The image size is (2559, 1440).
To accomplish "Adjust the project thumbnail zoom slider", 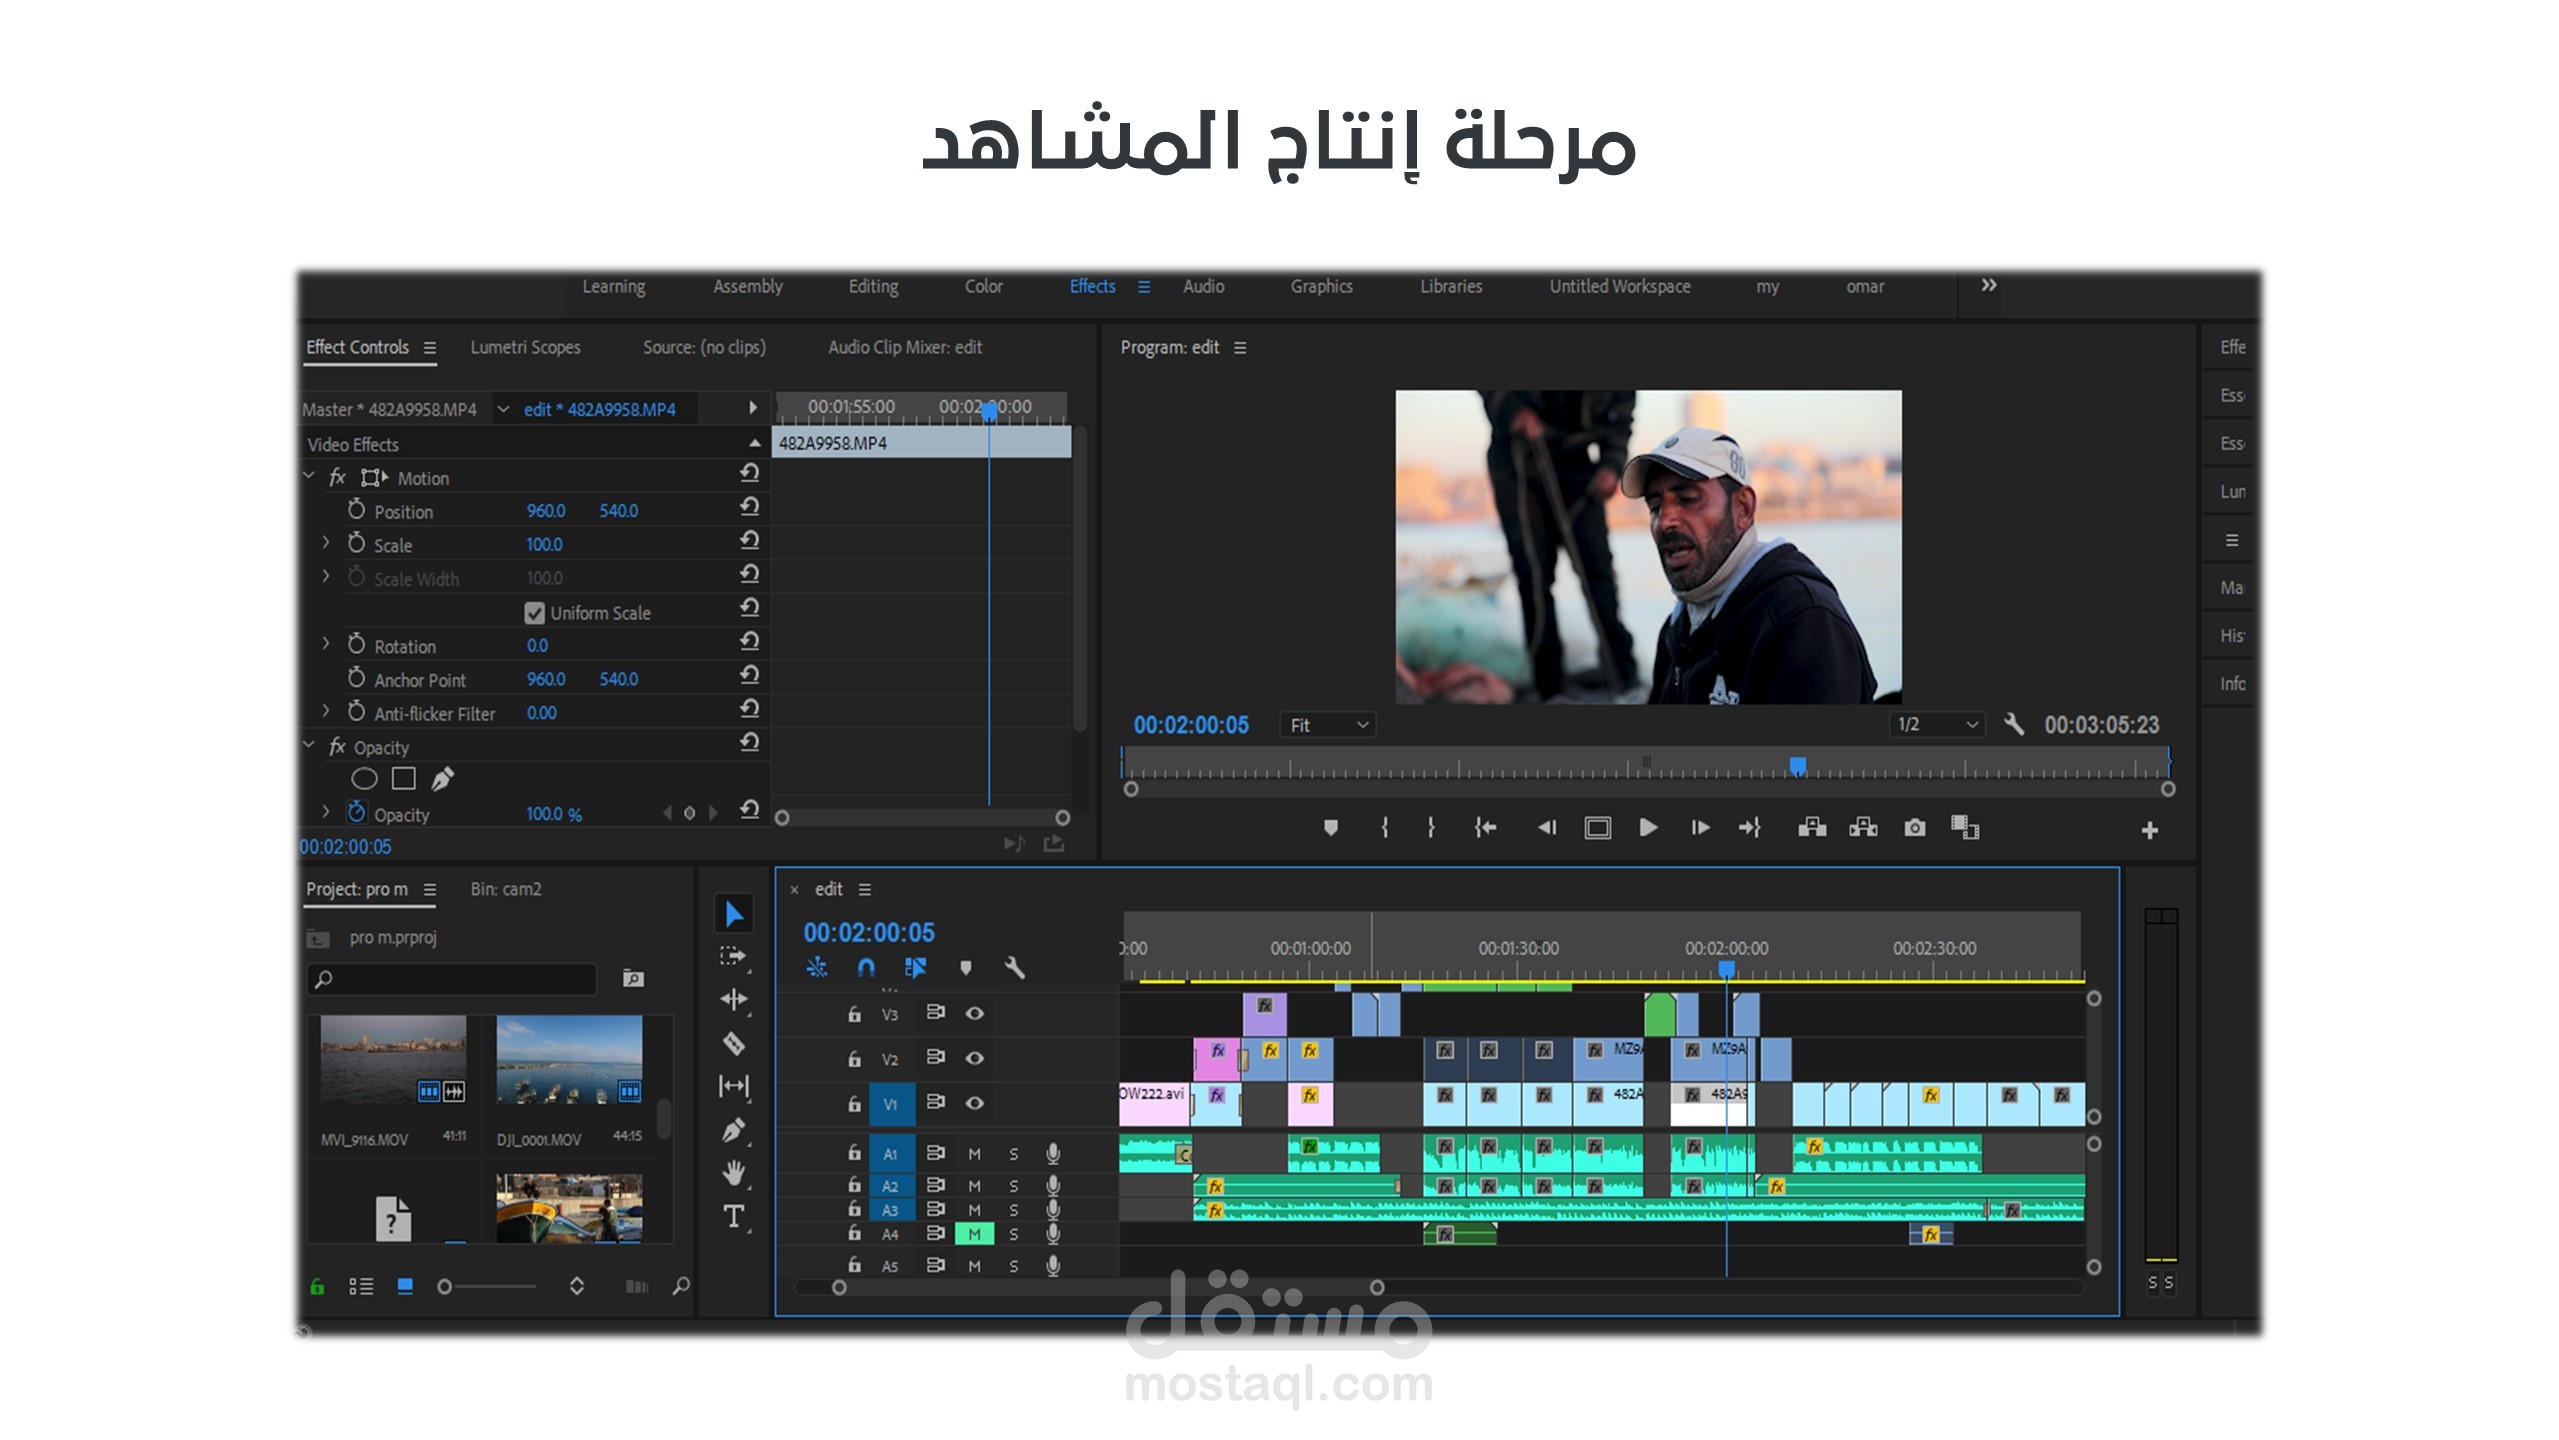I will coord(446,1287).
